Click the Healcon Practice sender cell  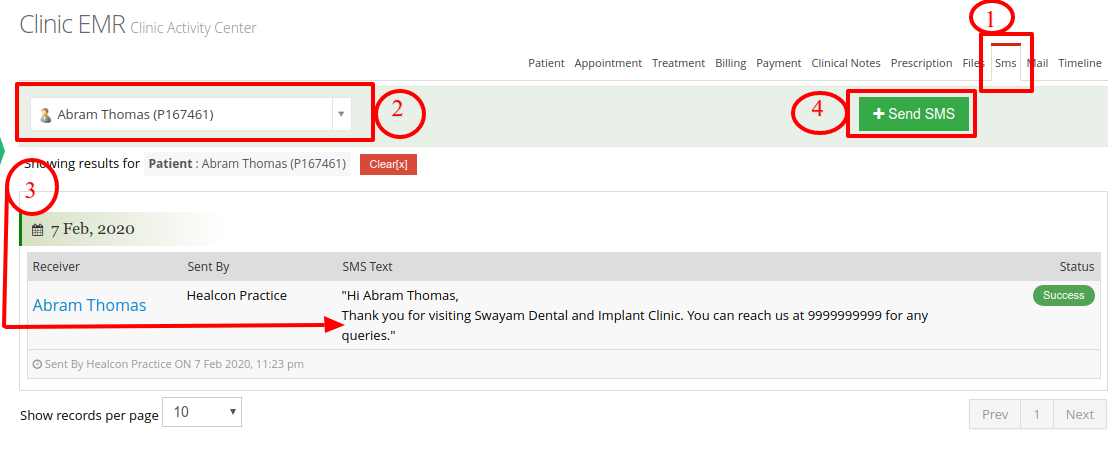coord(237,295)
